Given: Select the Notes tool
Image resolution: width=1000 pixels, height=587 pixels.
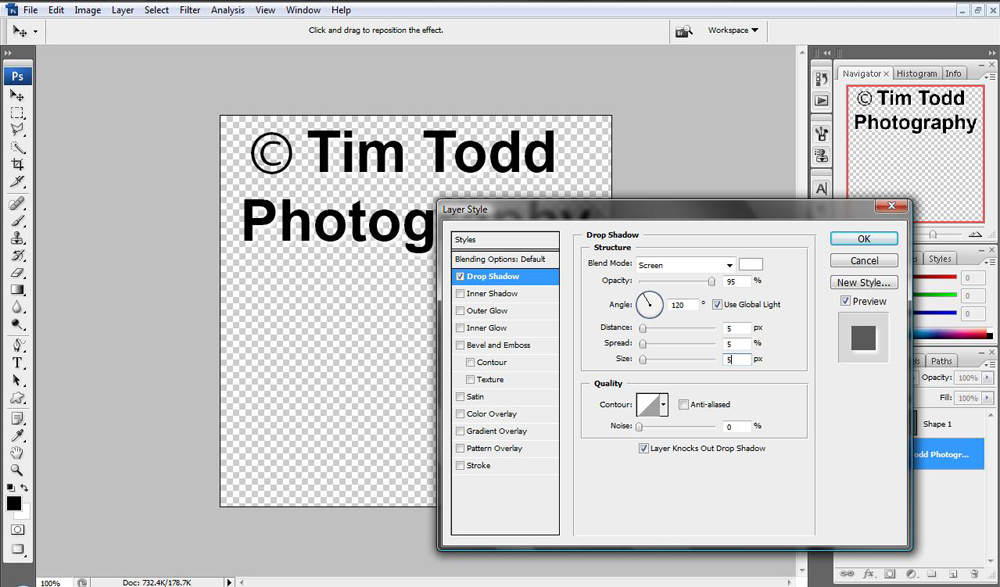Looking at the screenshot, I should pos(17,419).
